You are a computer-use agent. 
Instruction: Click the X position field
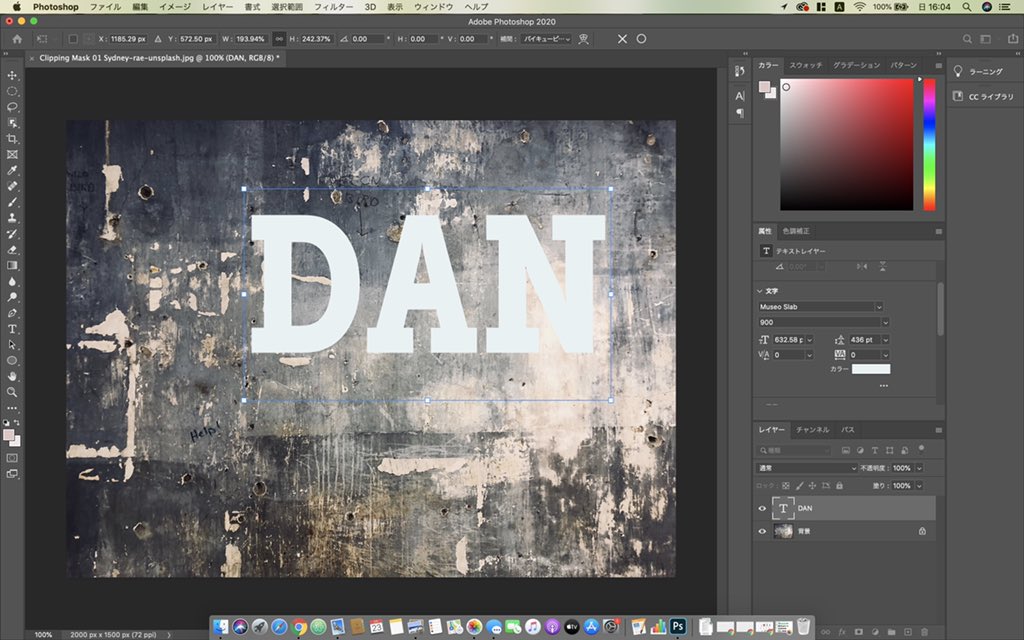[128, 39]
